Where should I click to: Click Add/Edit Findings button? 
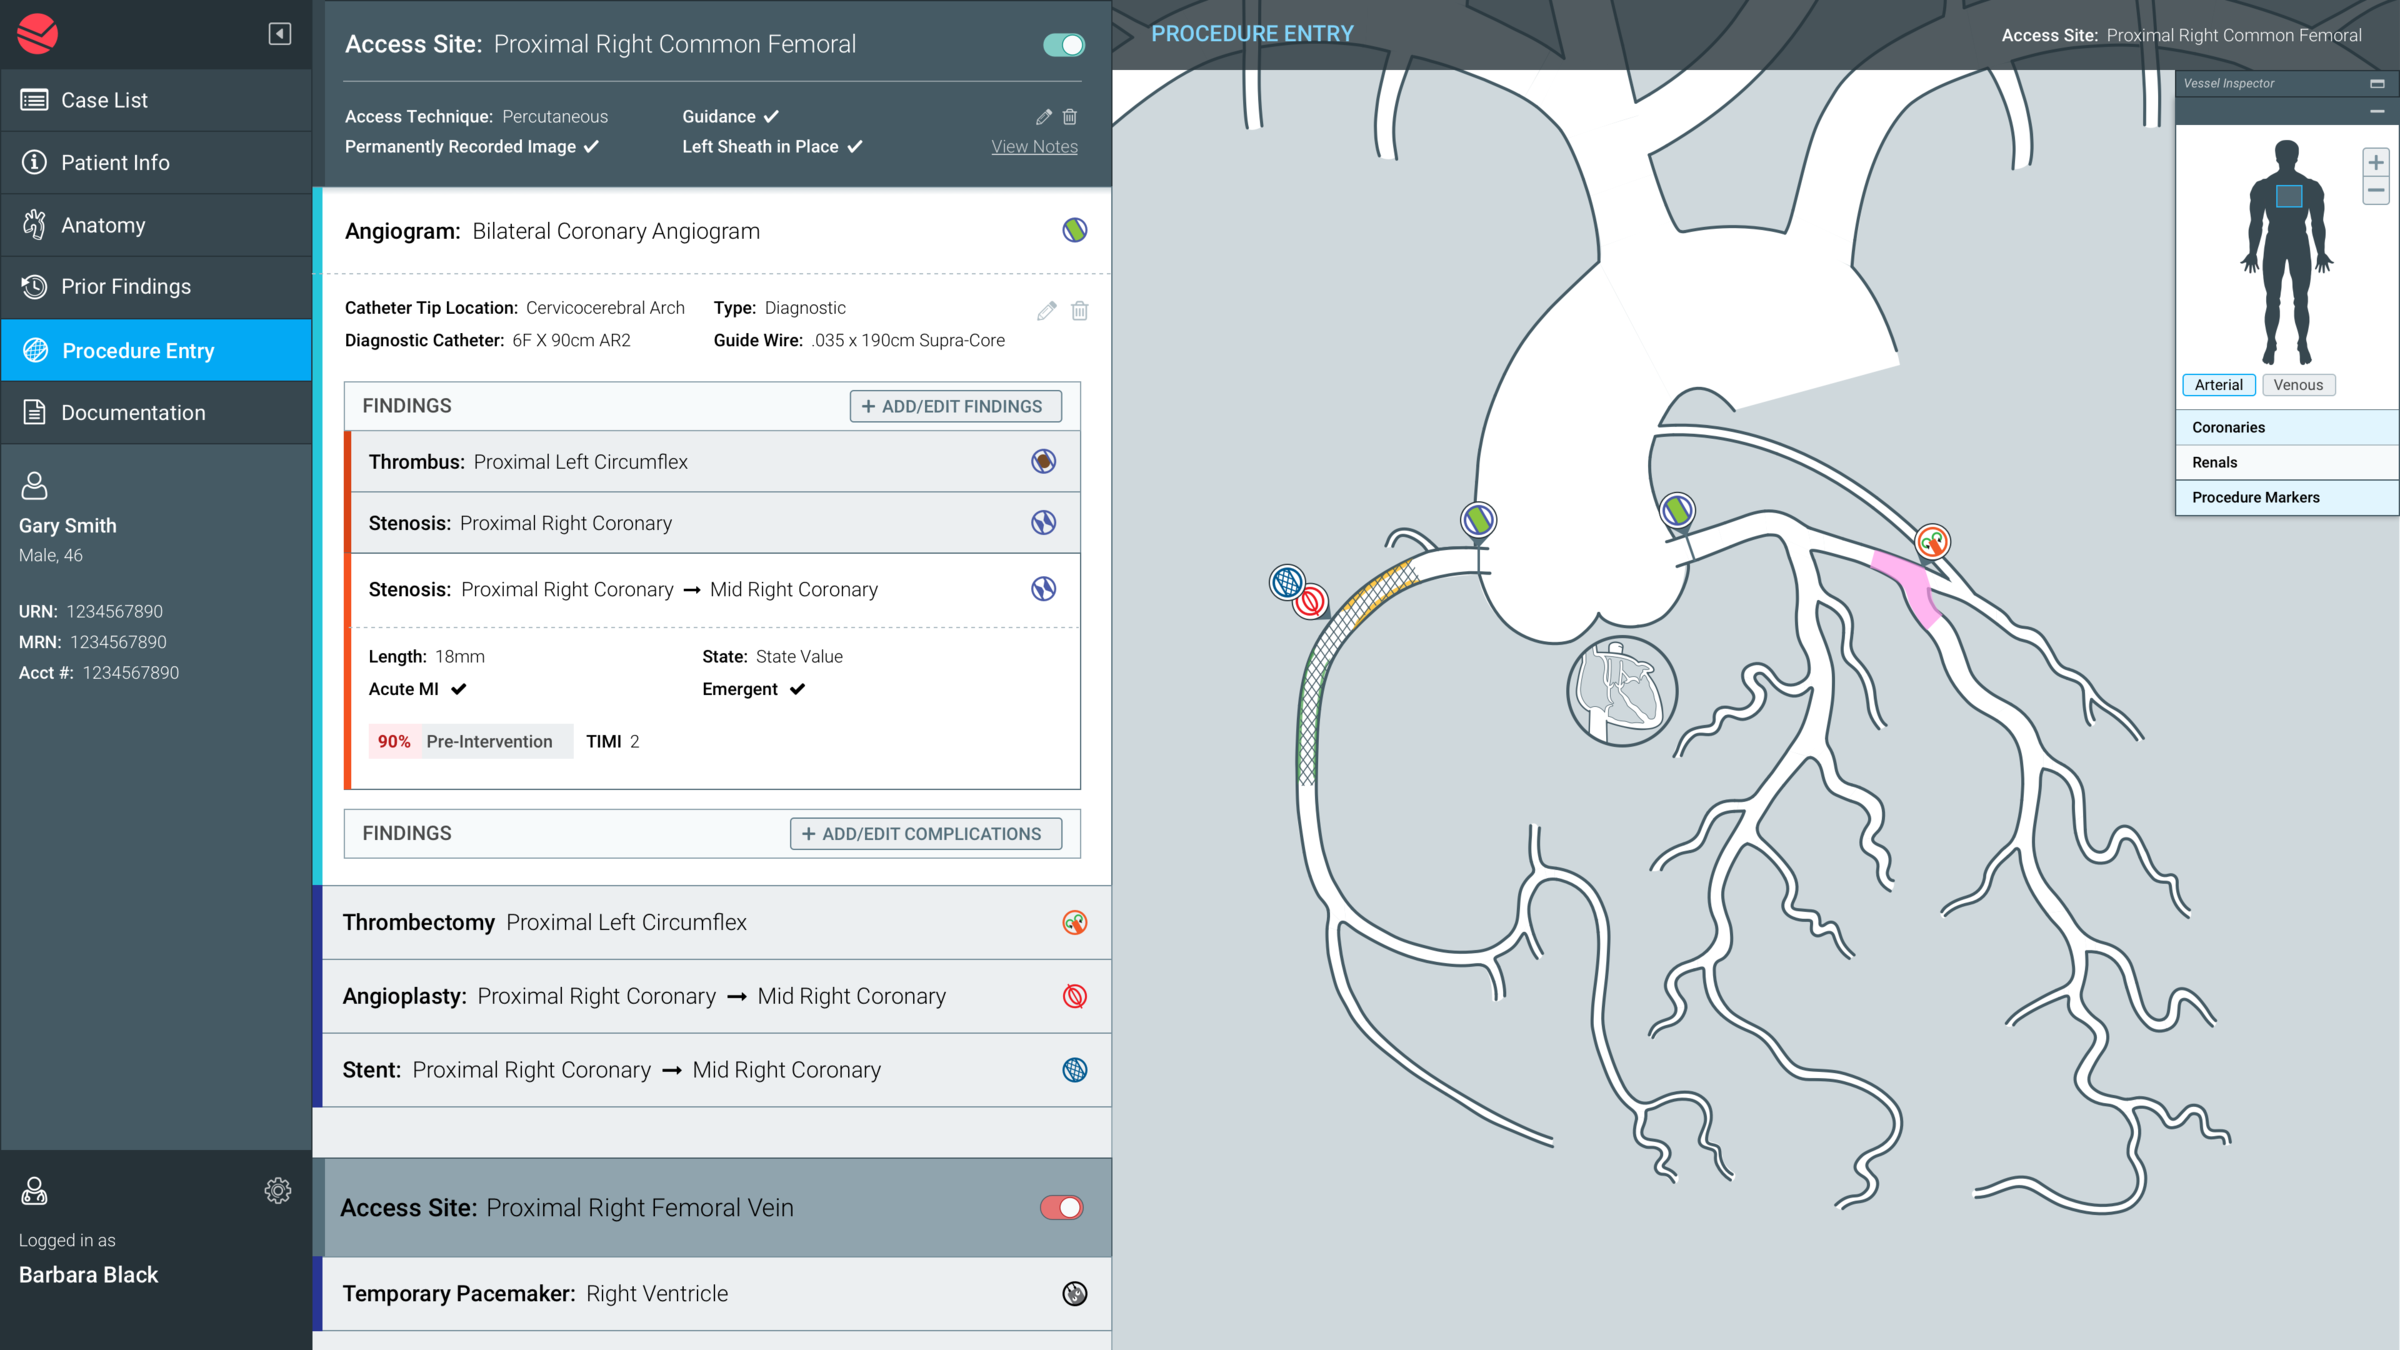pos(955,406)
